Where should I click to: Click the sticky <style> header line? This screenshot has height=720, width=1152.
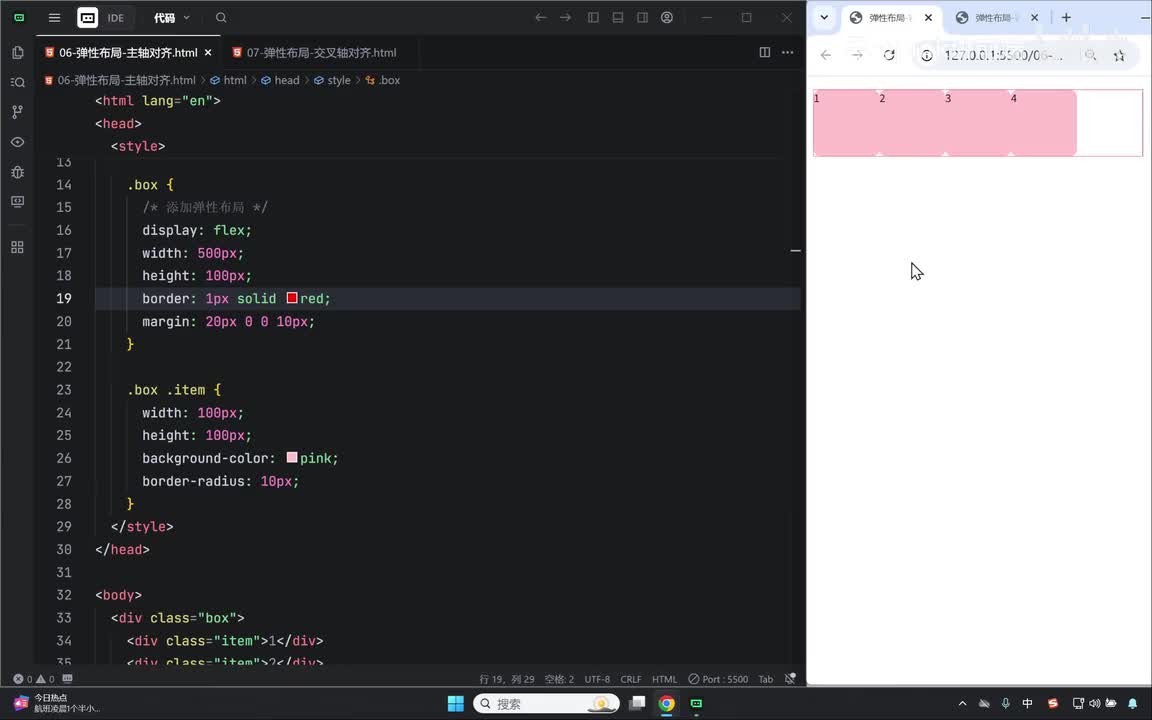point(138,146)
